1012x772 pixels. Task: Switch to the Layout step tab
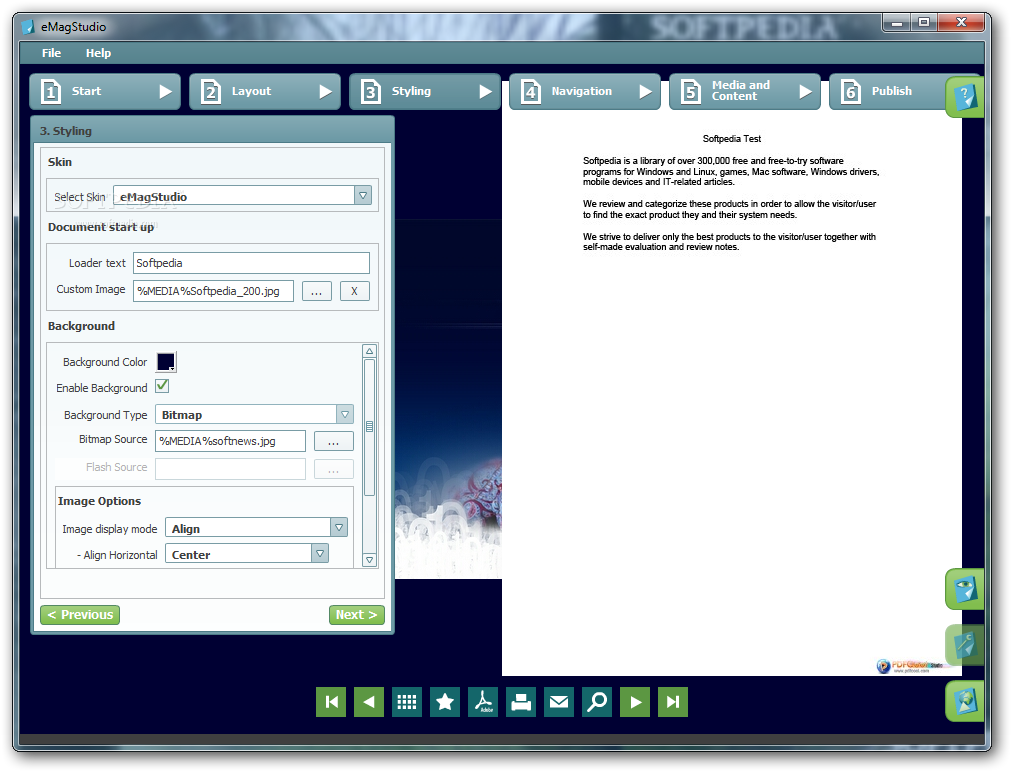[x=265, y=92]
